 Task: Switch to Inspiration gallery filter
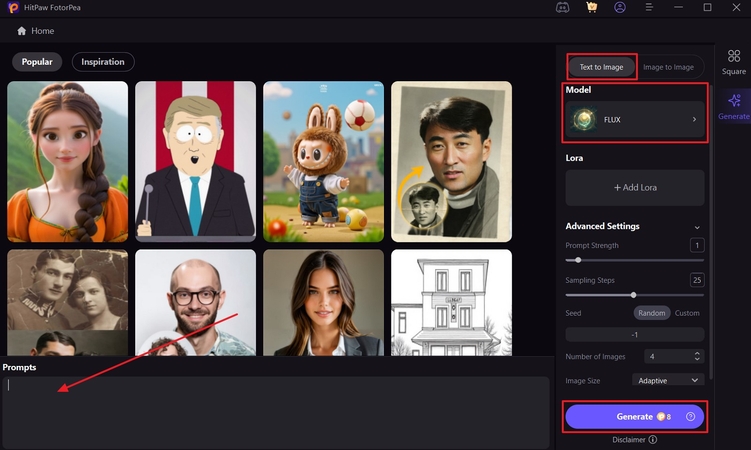[x=102, y=62]
